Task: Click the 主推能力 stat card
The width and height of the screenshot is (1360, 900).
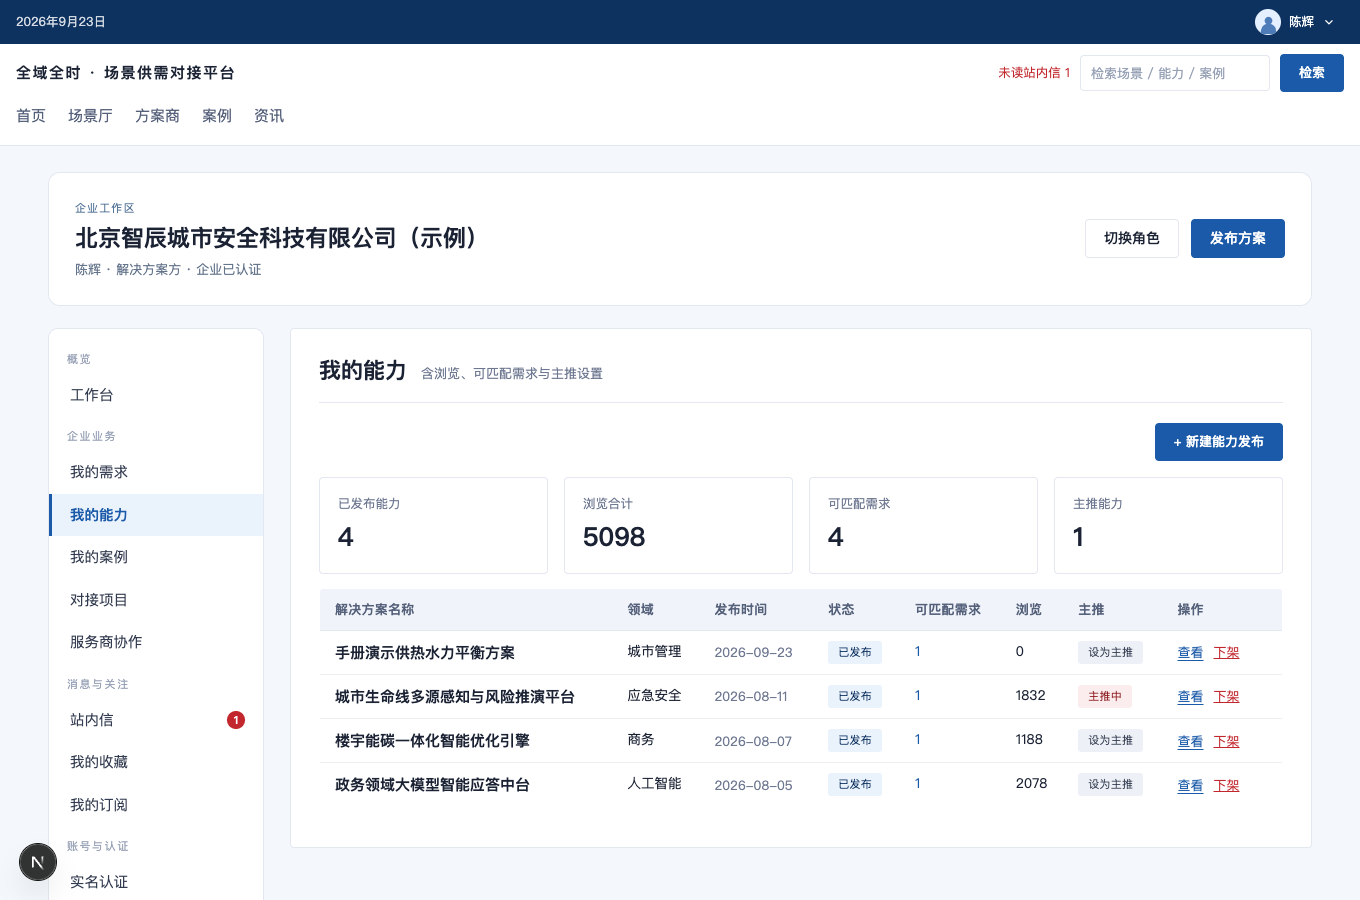Action: click(1168, 525)
